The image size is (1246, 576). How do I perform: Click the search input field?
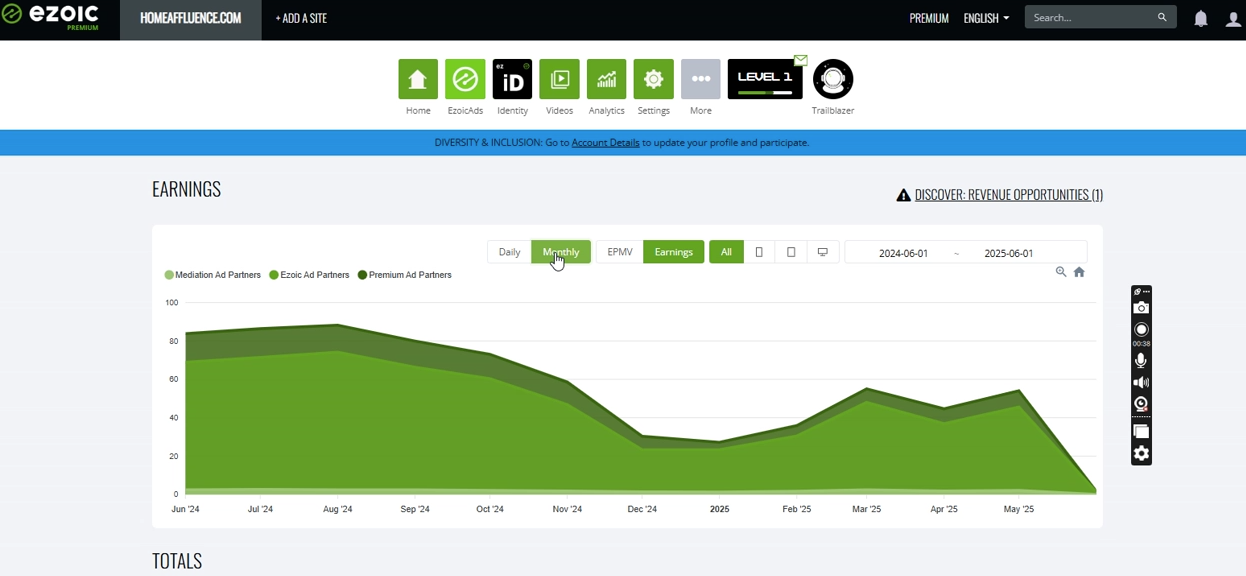click(1090, 17)
